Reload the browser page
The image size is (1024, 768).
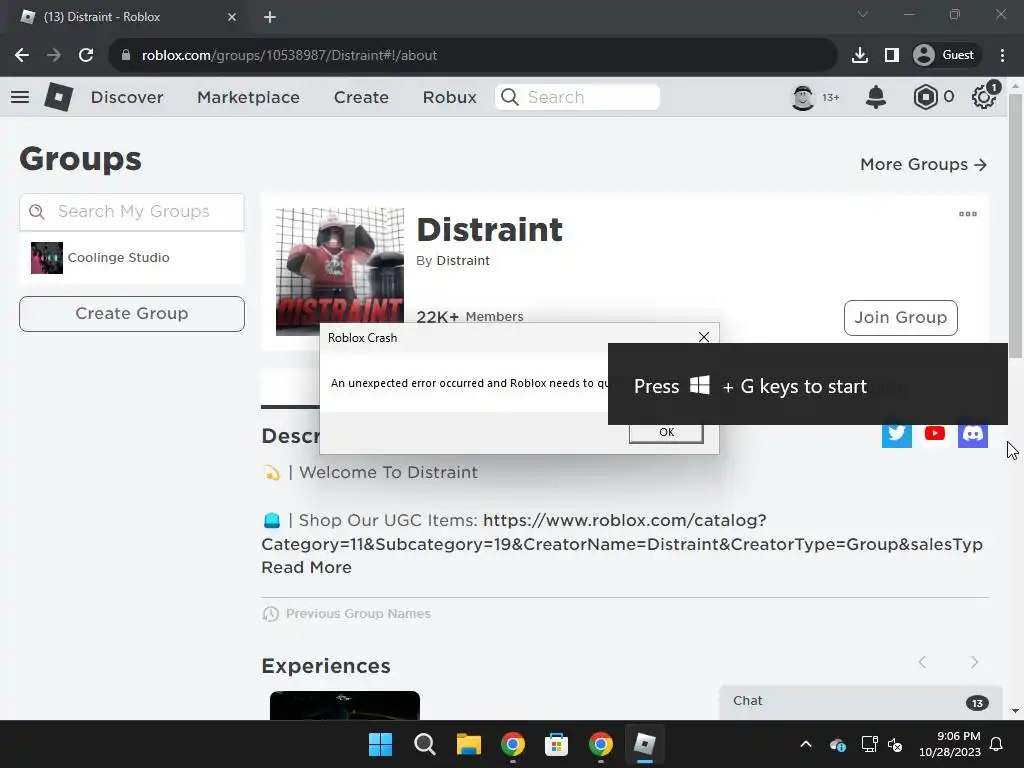pos(86,56)
